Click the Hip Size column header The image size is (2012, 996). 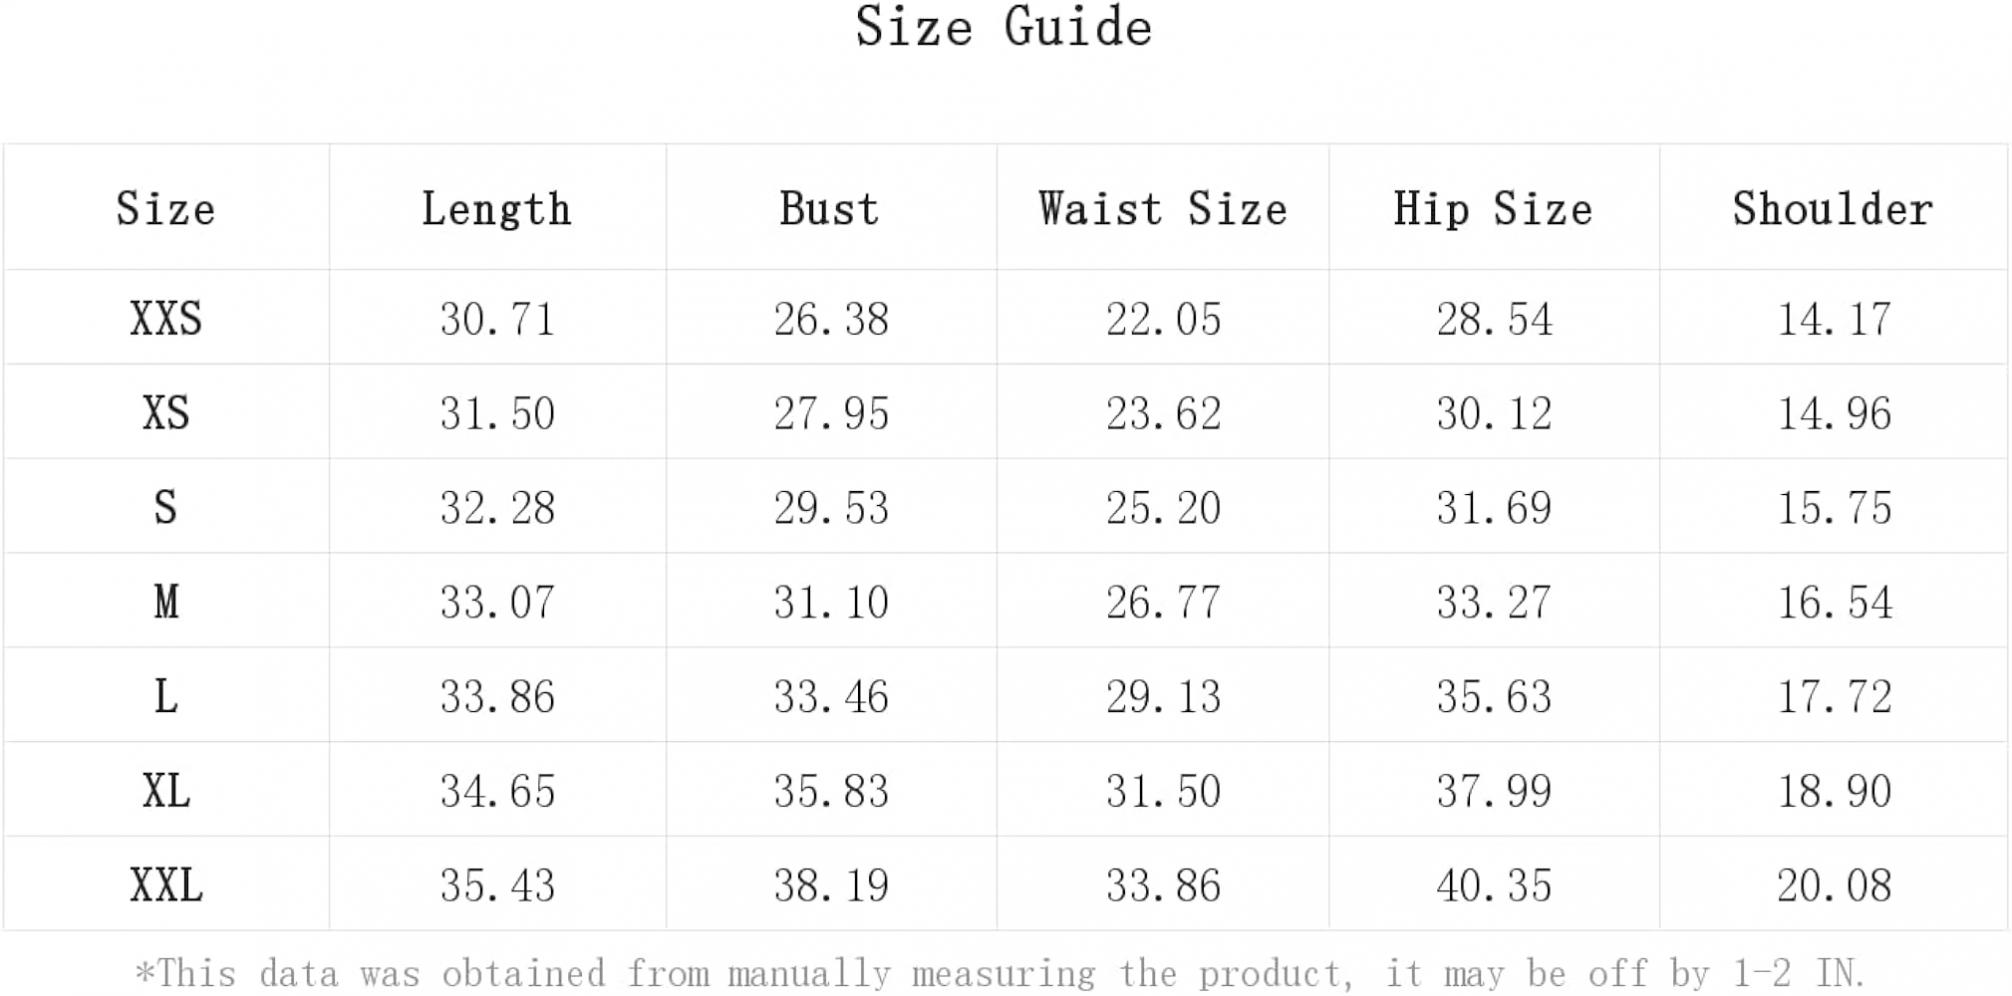tap(1493, 210)
